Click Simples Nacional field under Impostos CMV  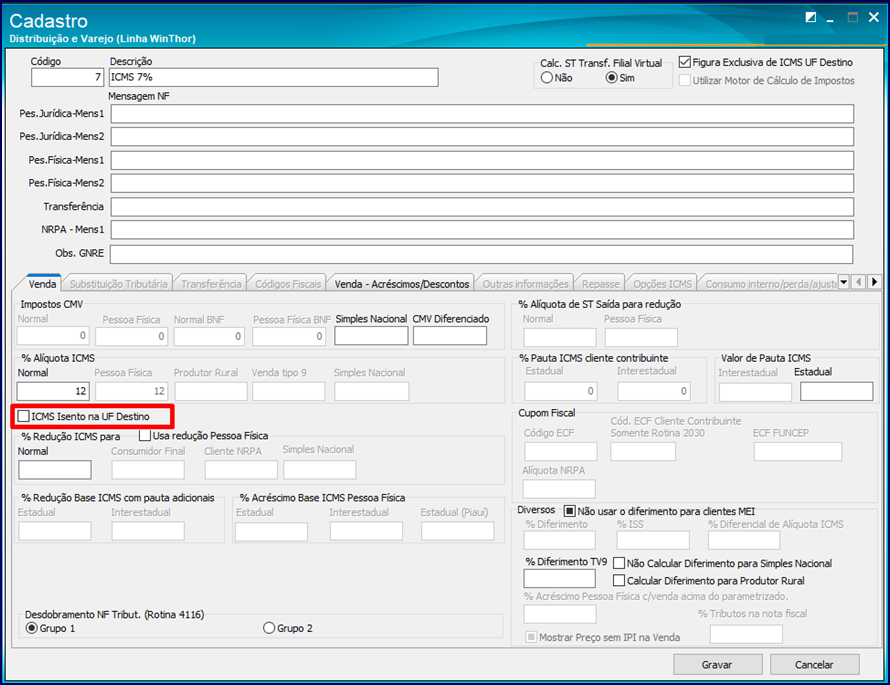pyautogui.click(x=371, y=336)
